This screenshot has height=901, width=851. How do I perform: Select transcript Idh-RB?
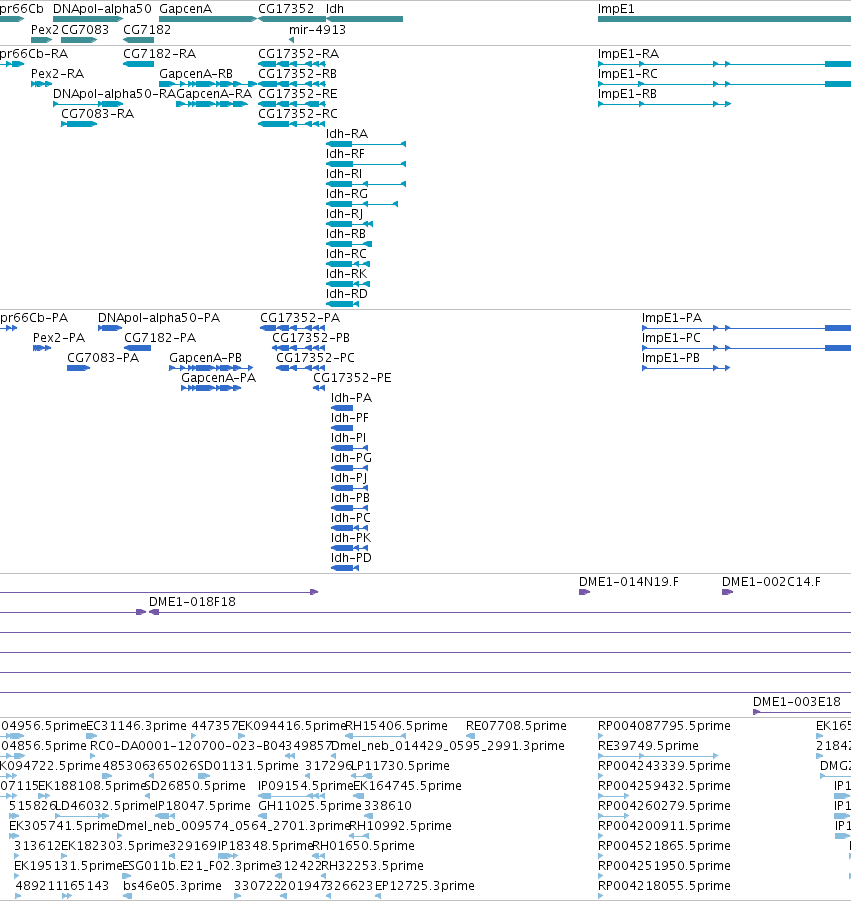(x=346, y=234)
